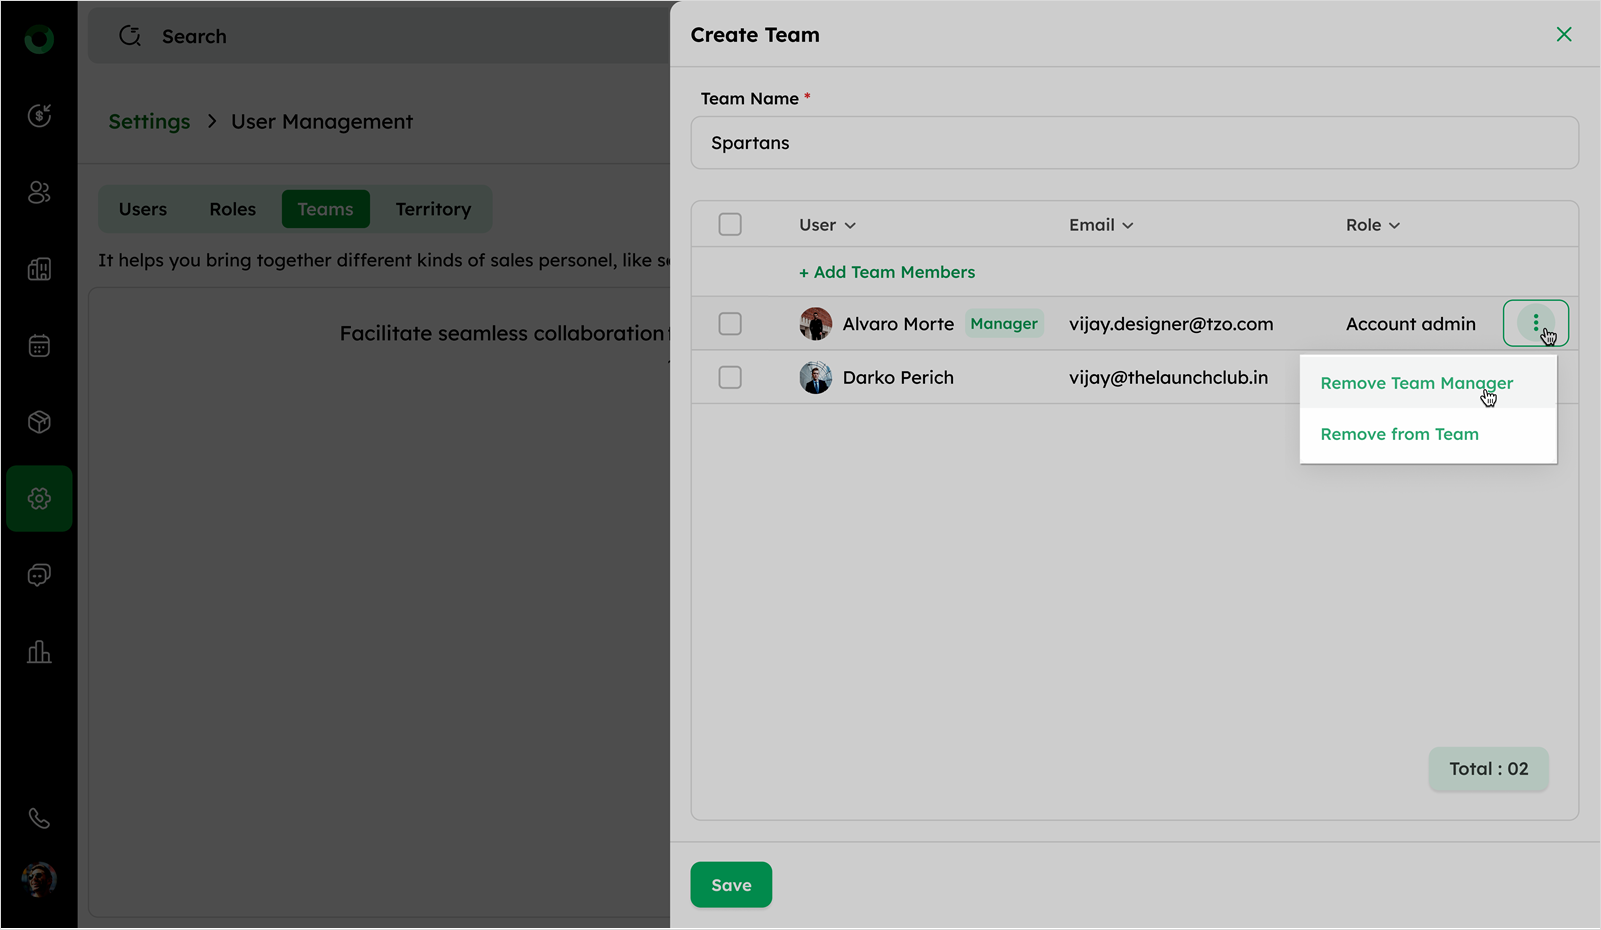Open the calendar icon in sidebar
Image resolution: width=1601 pixels, height=930 pixels.
[x=39, y=346]
